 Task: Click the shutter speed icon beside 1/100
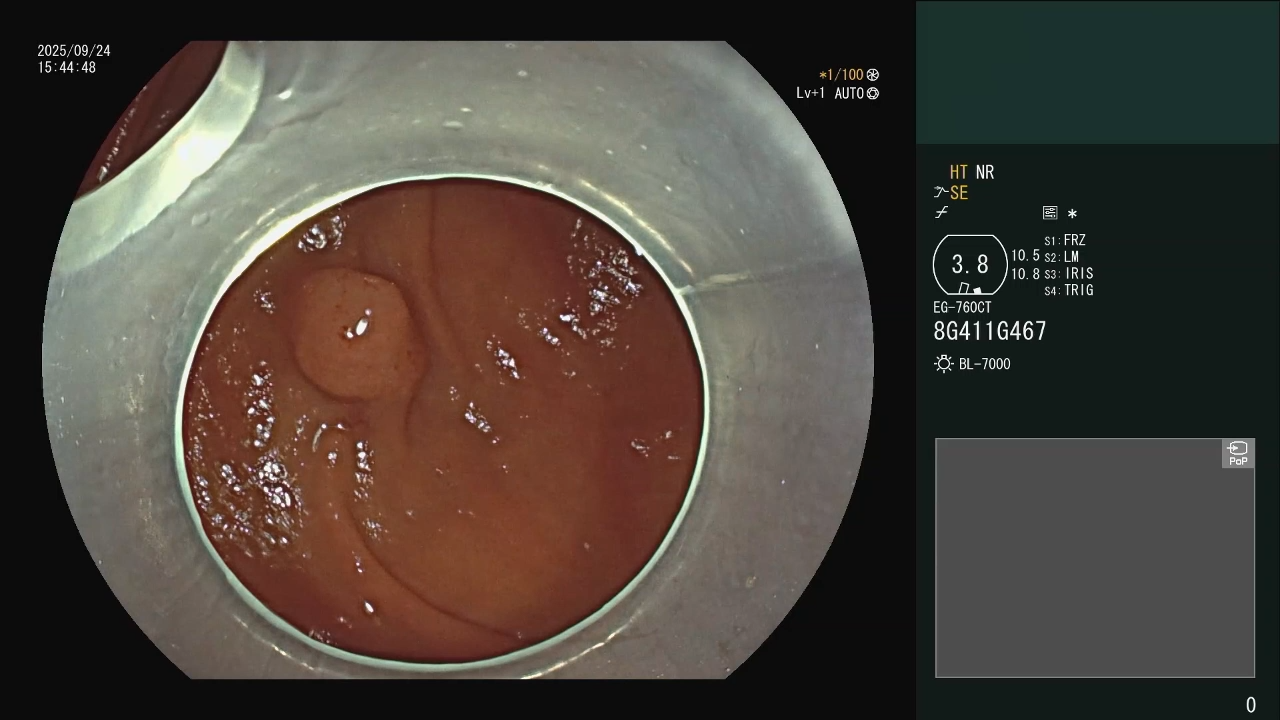click(873, 75)
